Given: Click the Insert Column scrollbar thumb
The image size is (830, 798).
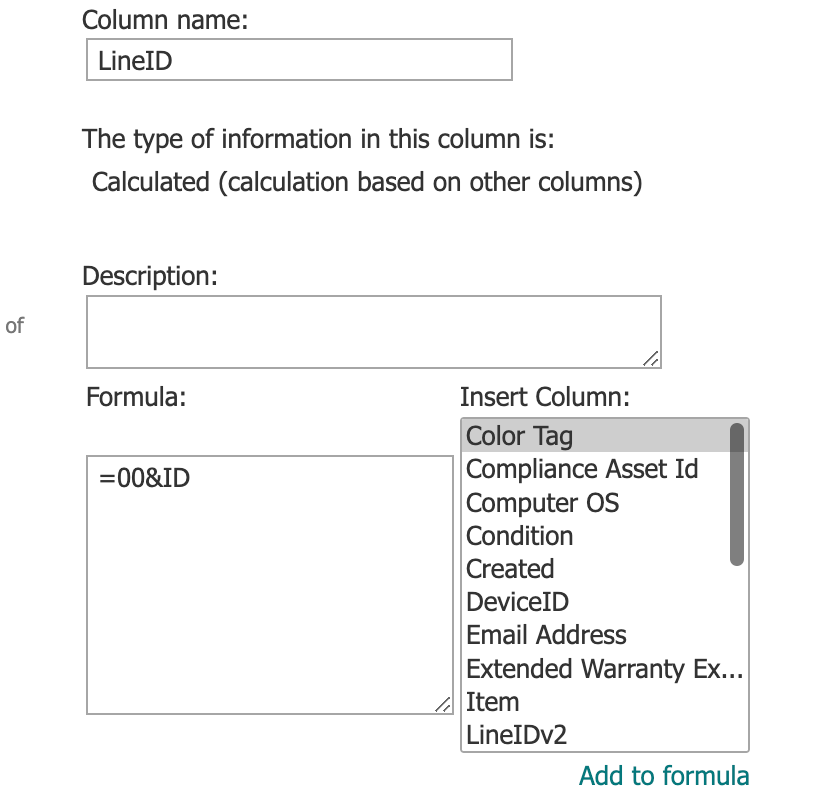Looking at the screenshot, I should click(737, 494).
